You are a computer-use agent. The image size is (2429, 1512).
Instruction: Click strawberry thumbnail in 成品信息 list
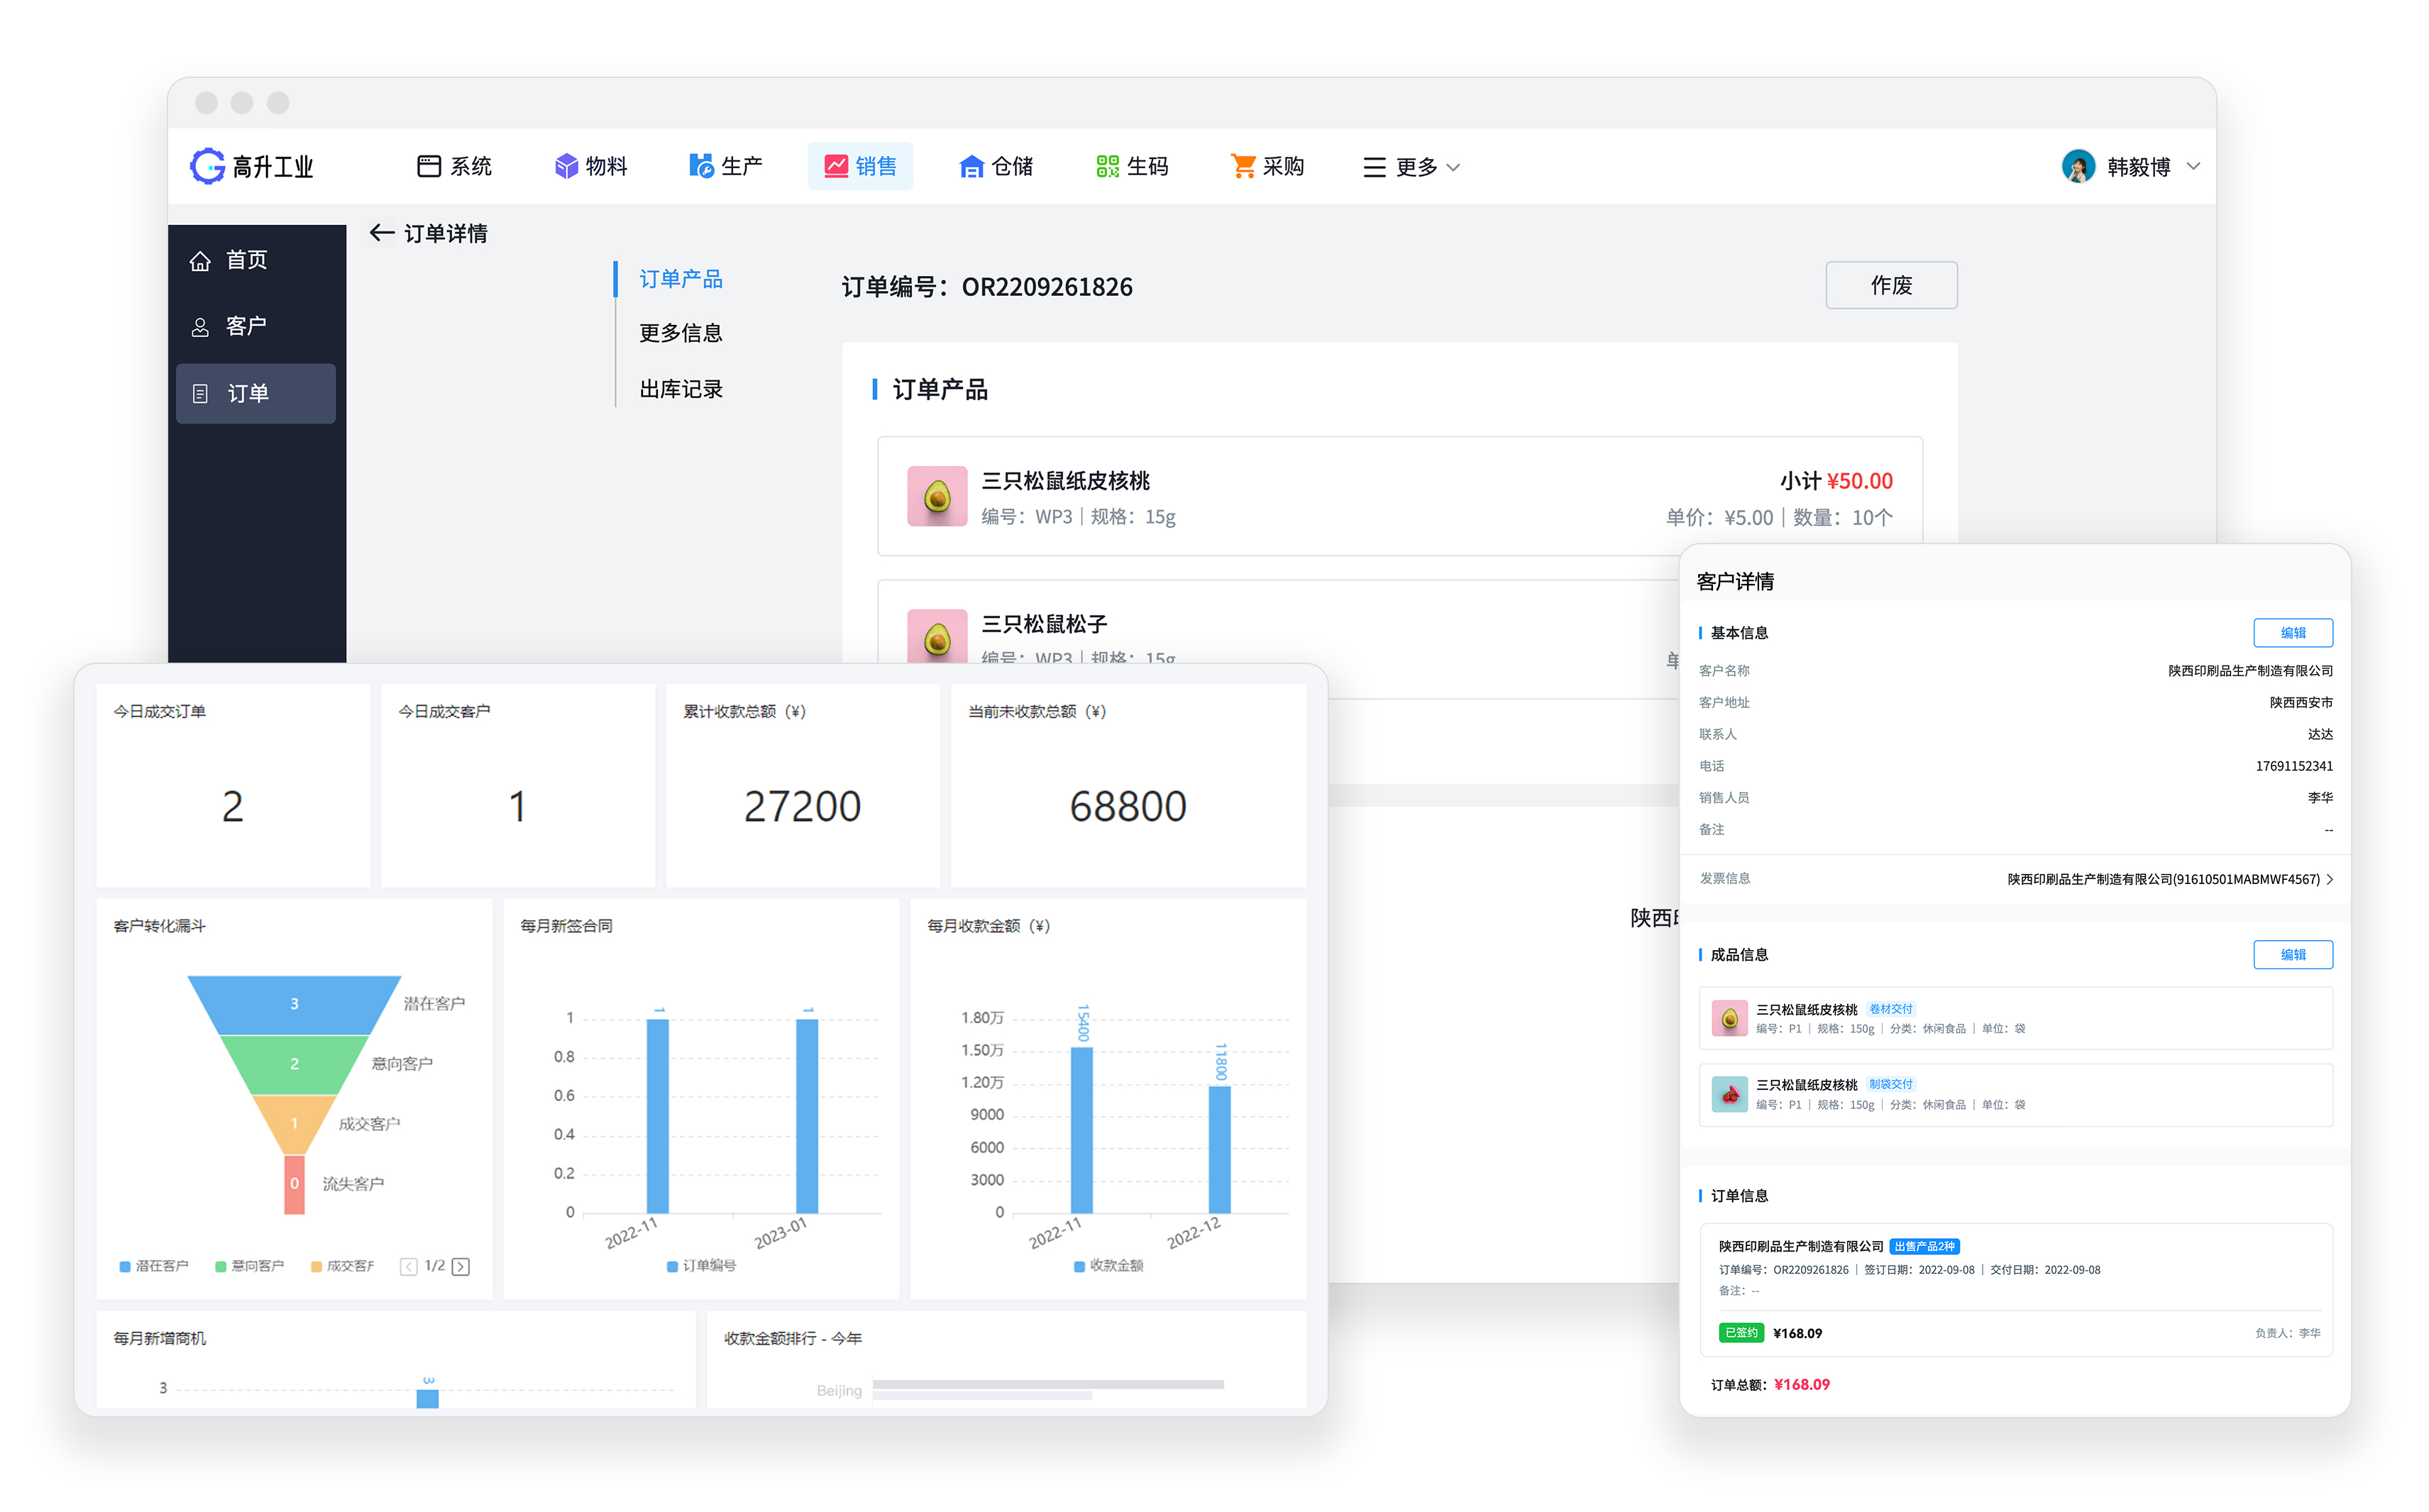(x=1729, y=1094)
